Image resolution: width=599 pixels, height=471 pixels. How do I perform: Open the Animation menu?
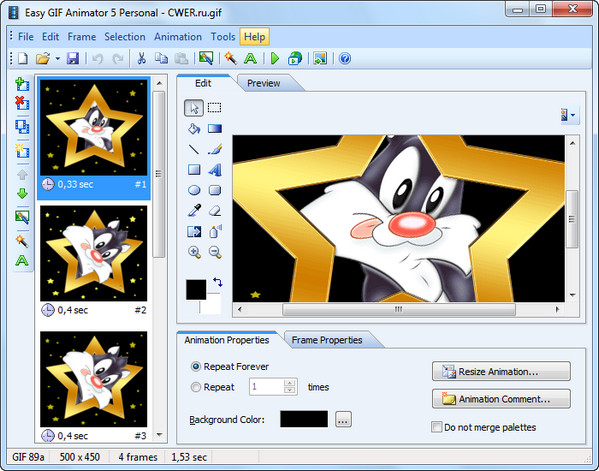pyautogui.click(x=178, y=37)
